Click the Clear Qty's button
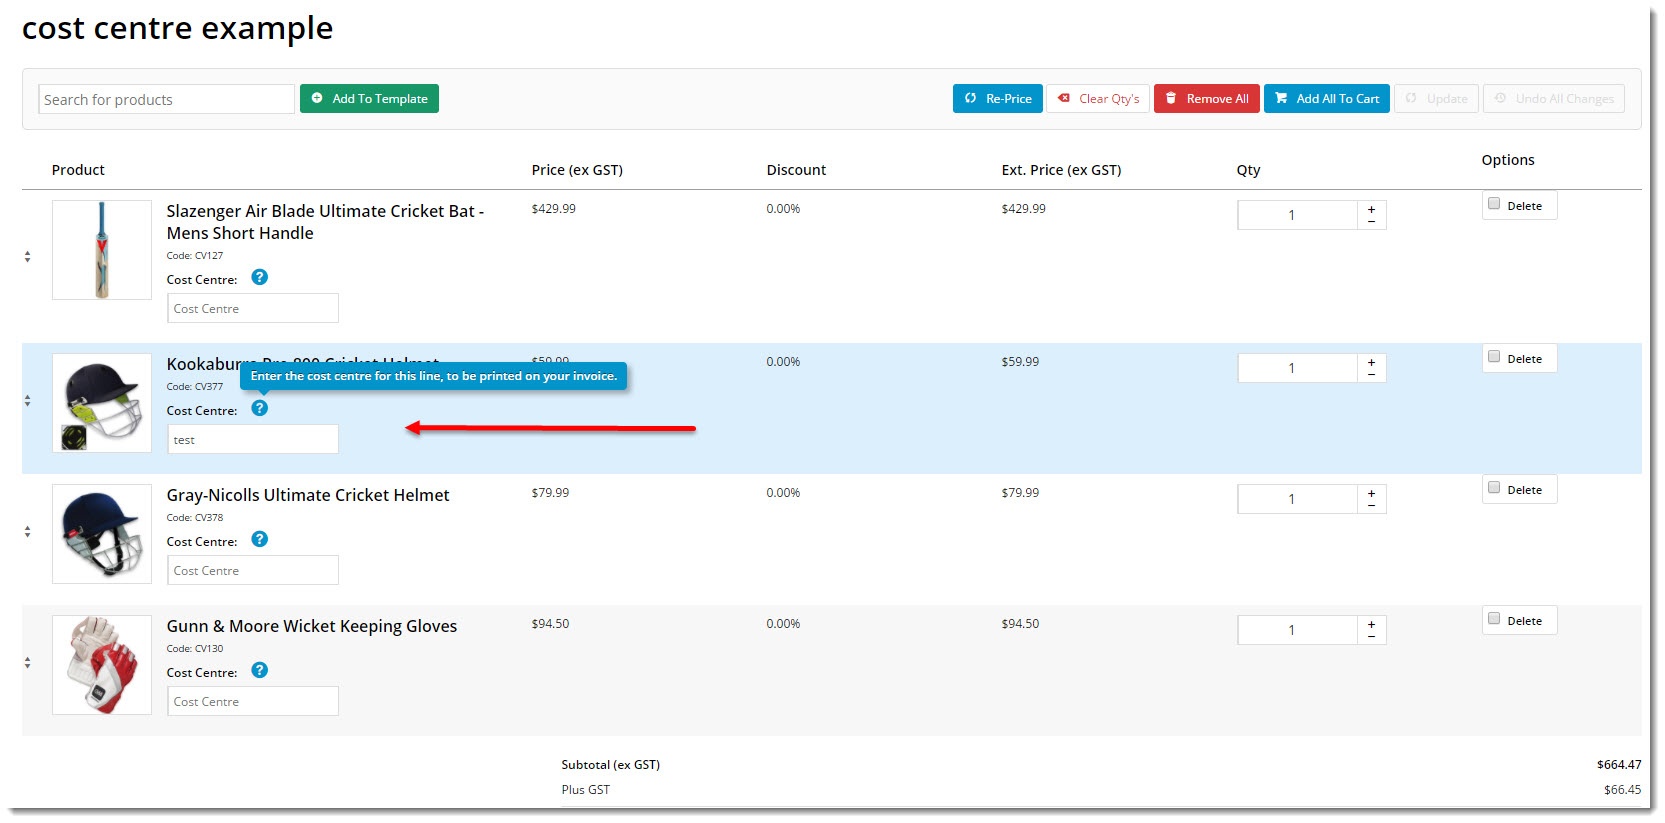This screenshot has width=1665, height=823. click(x=1098, y=98)
